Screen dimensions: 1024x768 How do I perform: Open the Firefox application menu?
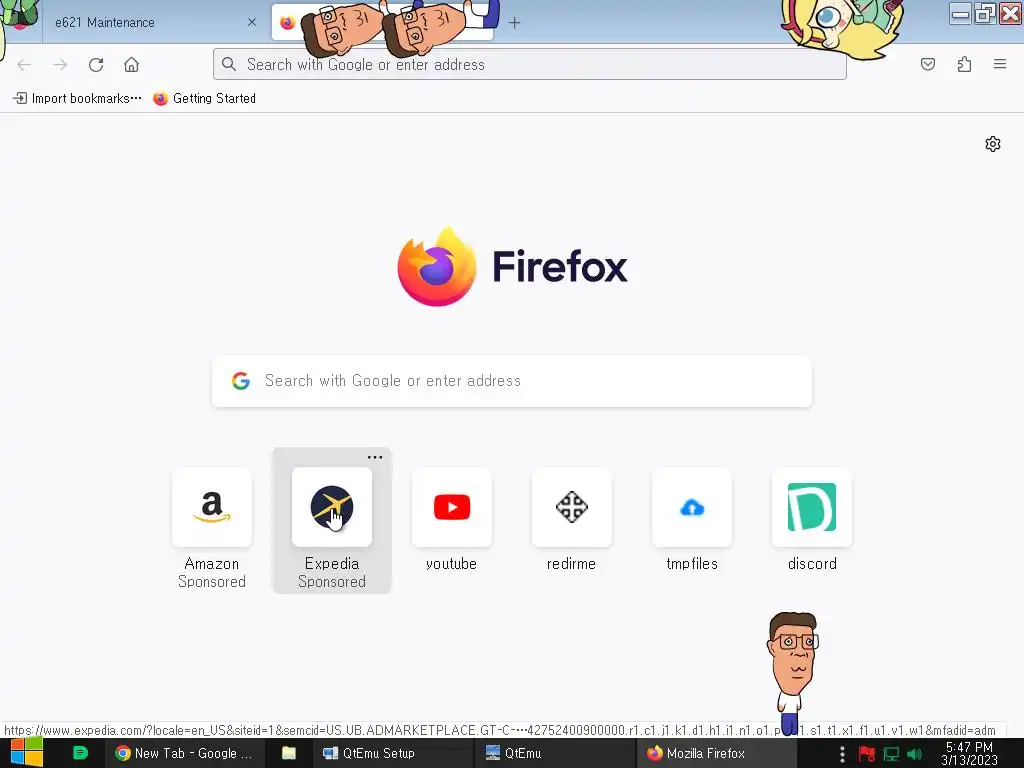[x=1000, y=64]
